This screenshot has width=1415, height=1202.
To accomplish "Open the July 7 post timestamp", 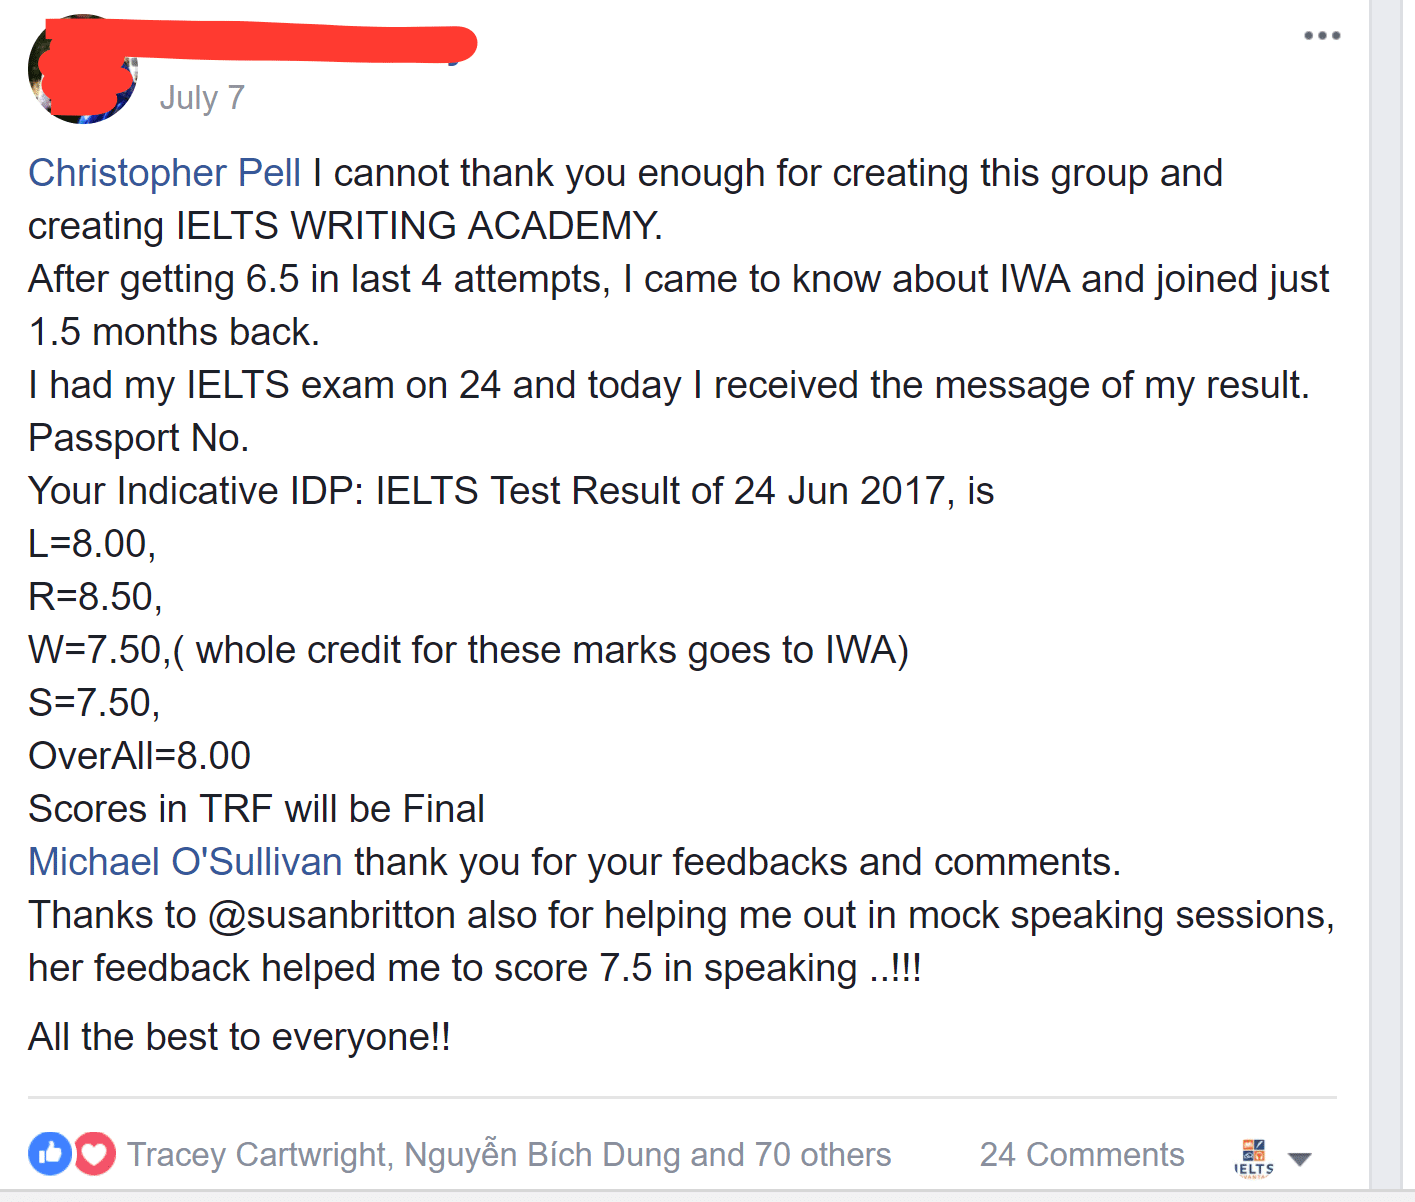I will [202, 98].
